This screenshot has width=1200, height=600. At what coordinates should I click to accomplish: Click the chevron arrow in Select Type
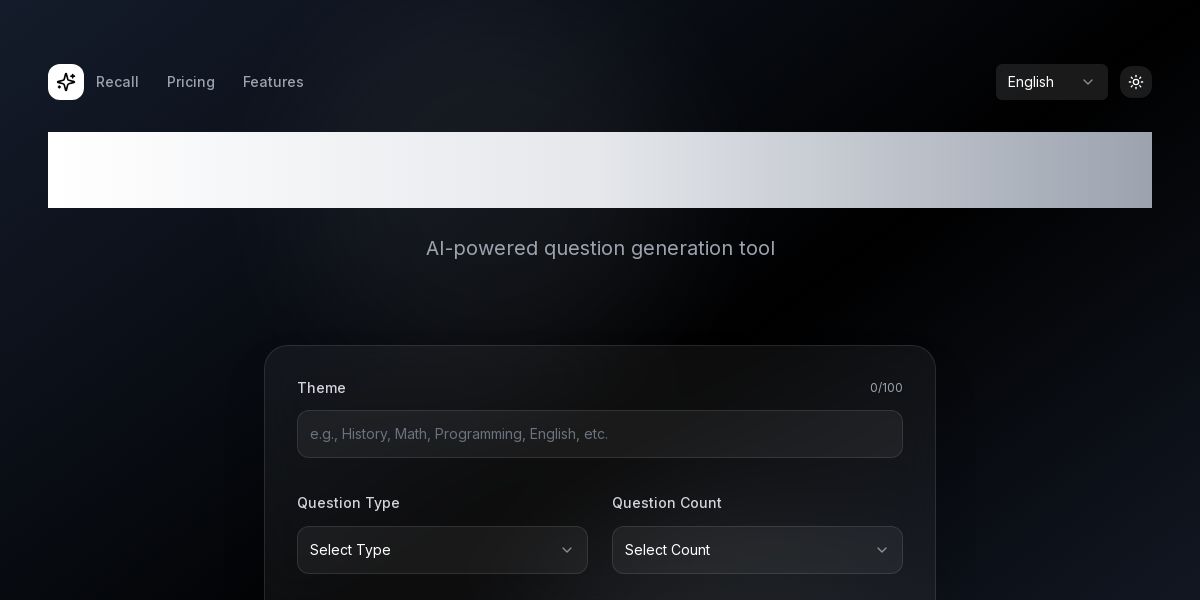pos(567,550)
